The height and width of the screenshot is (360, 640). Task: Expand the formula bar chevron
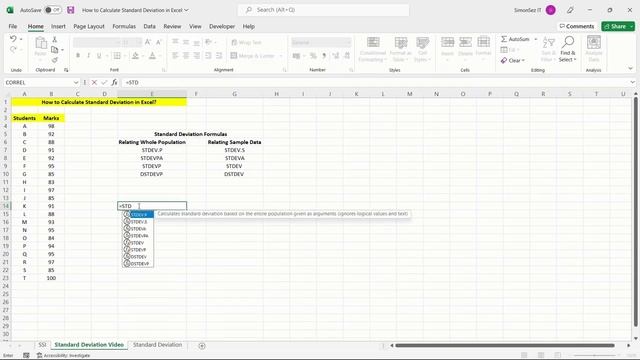632,82
